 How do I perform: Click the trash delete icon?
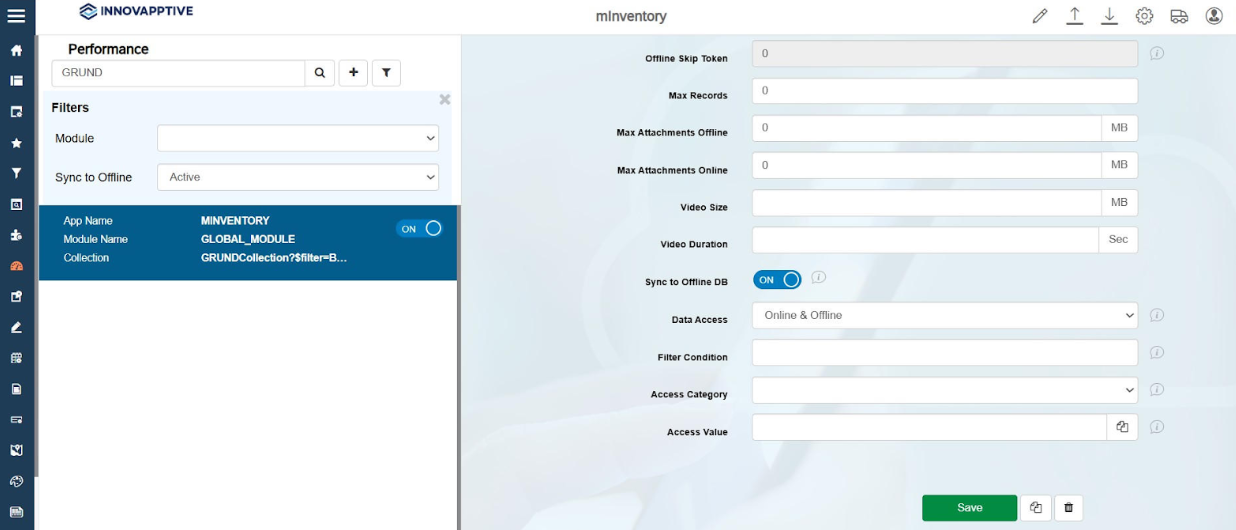pyautogui.click(x=1068, y=508)
